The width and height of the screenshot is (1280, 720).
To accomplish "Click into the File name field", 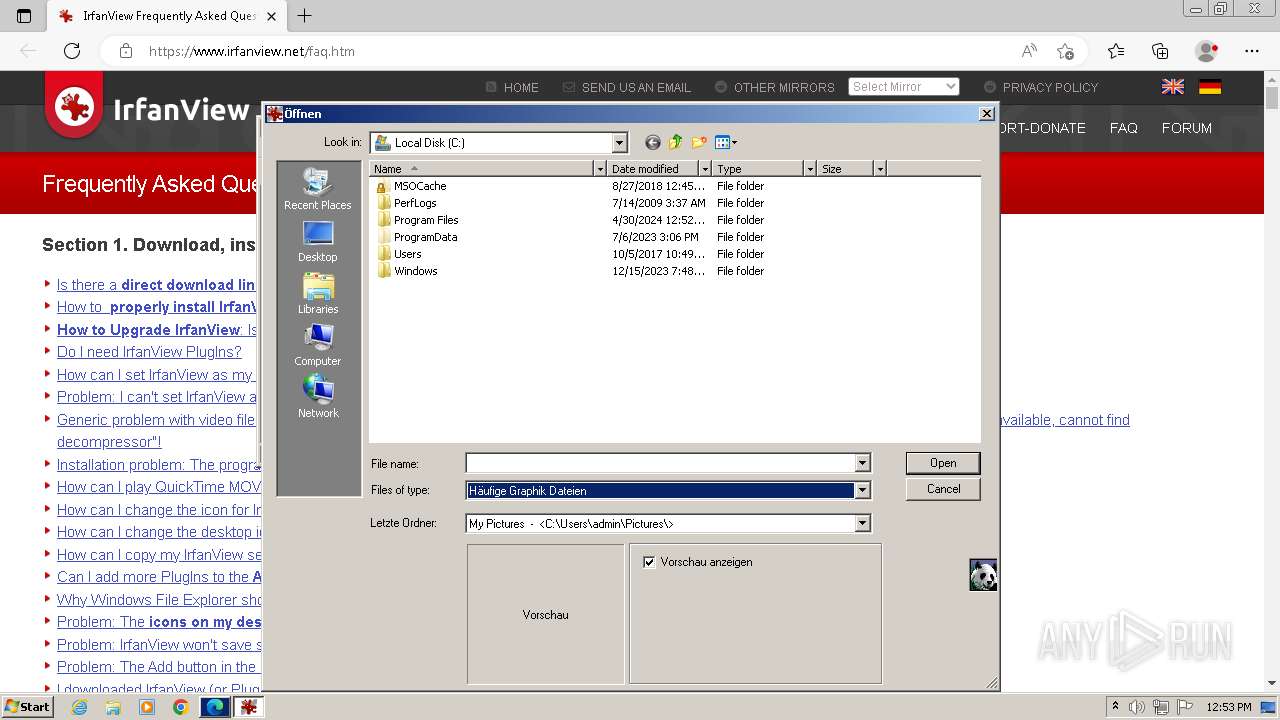I will pyautogui.click(x=660, y=463).
